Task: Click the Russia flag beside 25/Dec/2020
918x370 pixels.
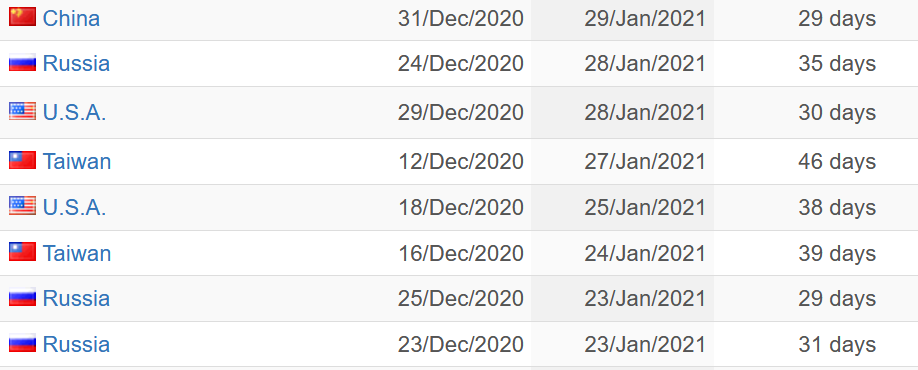Action: click(22, 297)
